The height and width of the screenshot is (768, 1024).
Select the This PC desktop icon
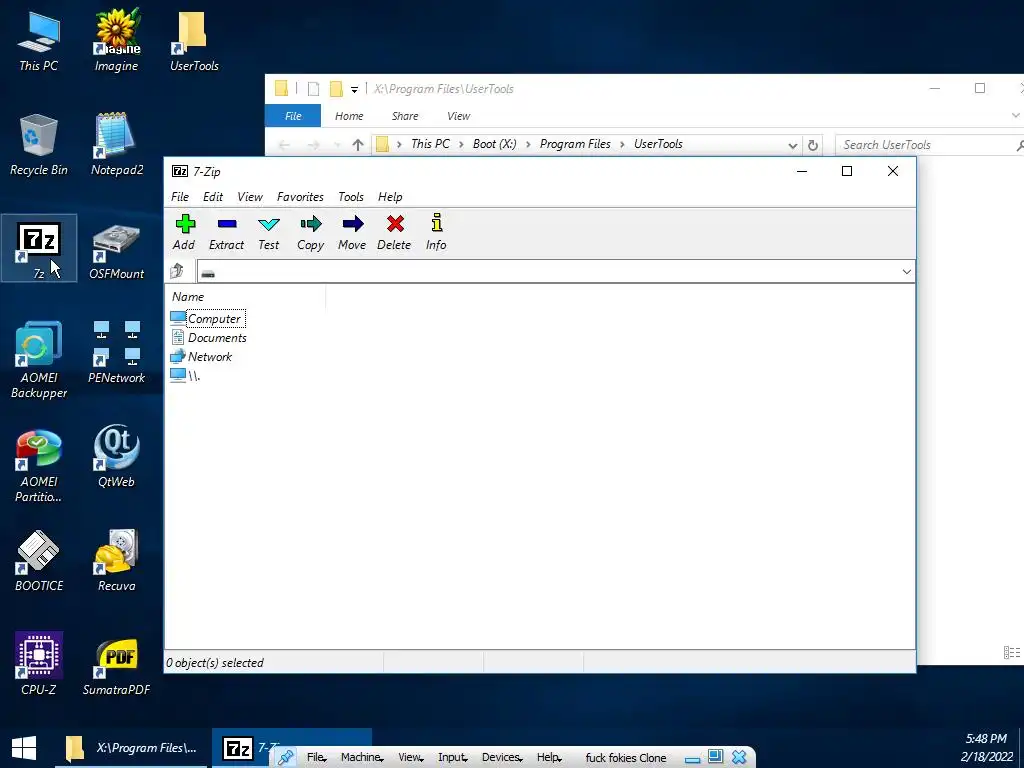39,40
